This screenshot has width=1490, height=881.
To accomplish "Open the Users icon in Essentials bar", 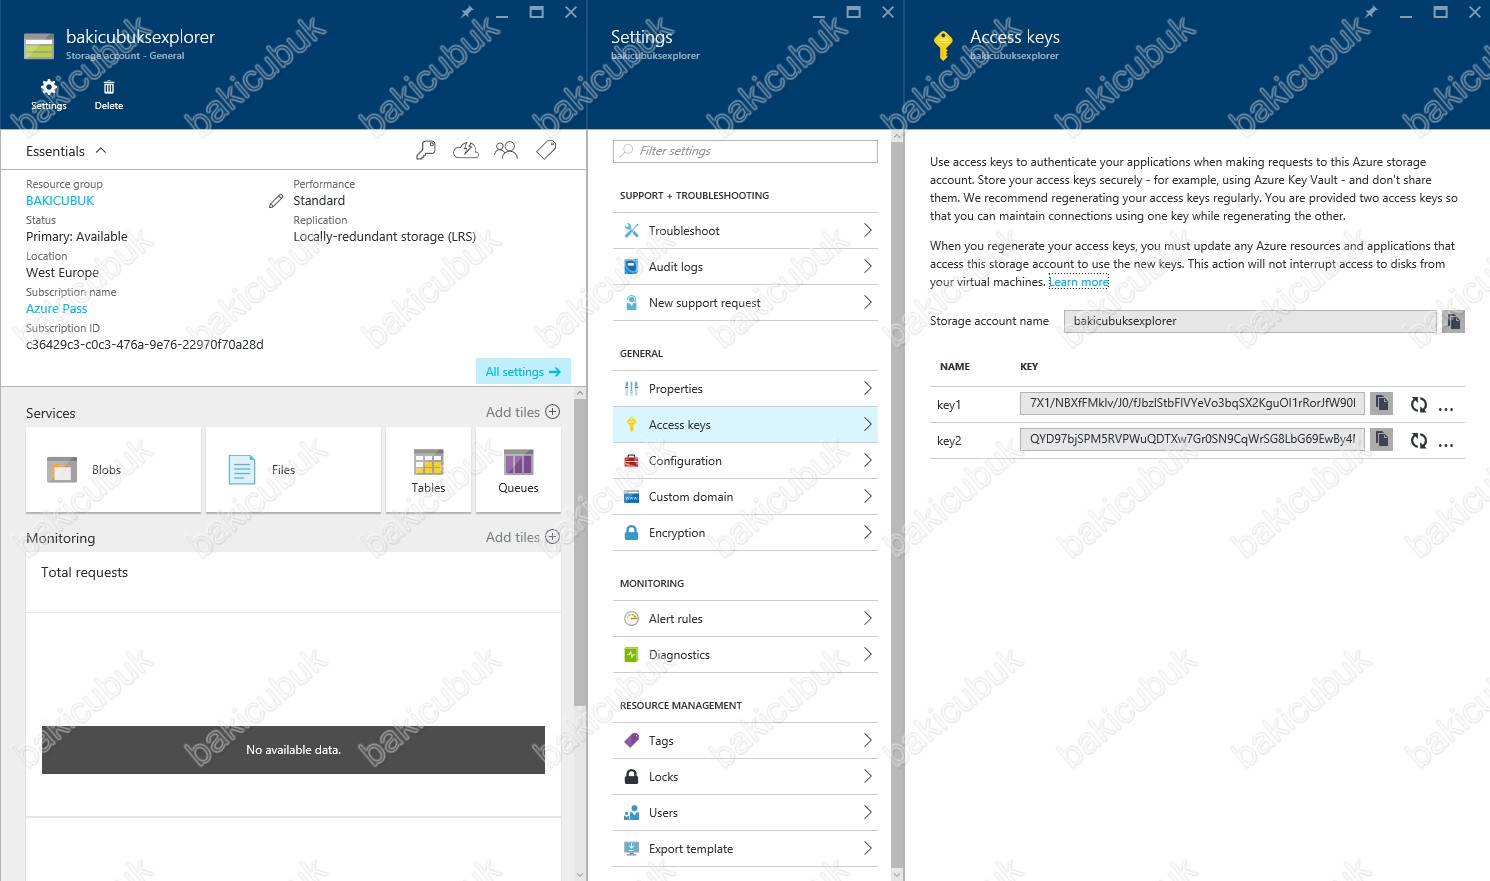I will (506, 151).
